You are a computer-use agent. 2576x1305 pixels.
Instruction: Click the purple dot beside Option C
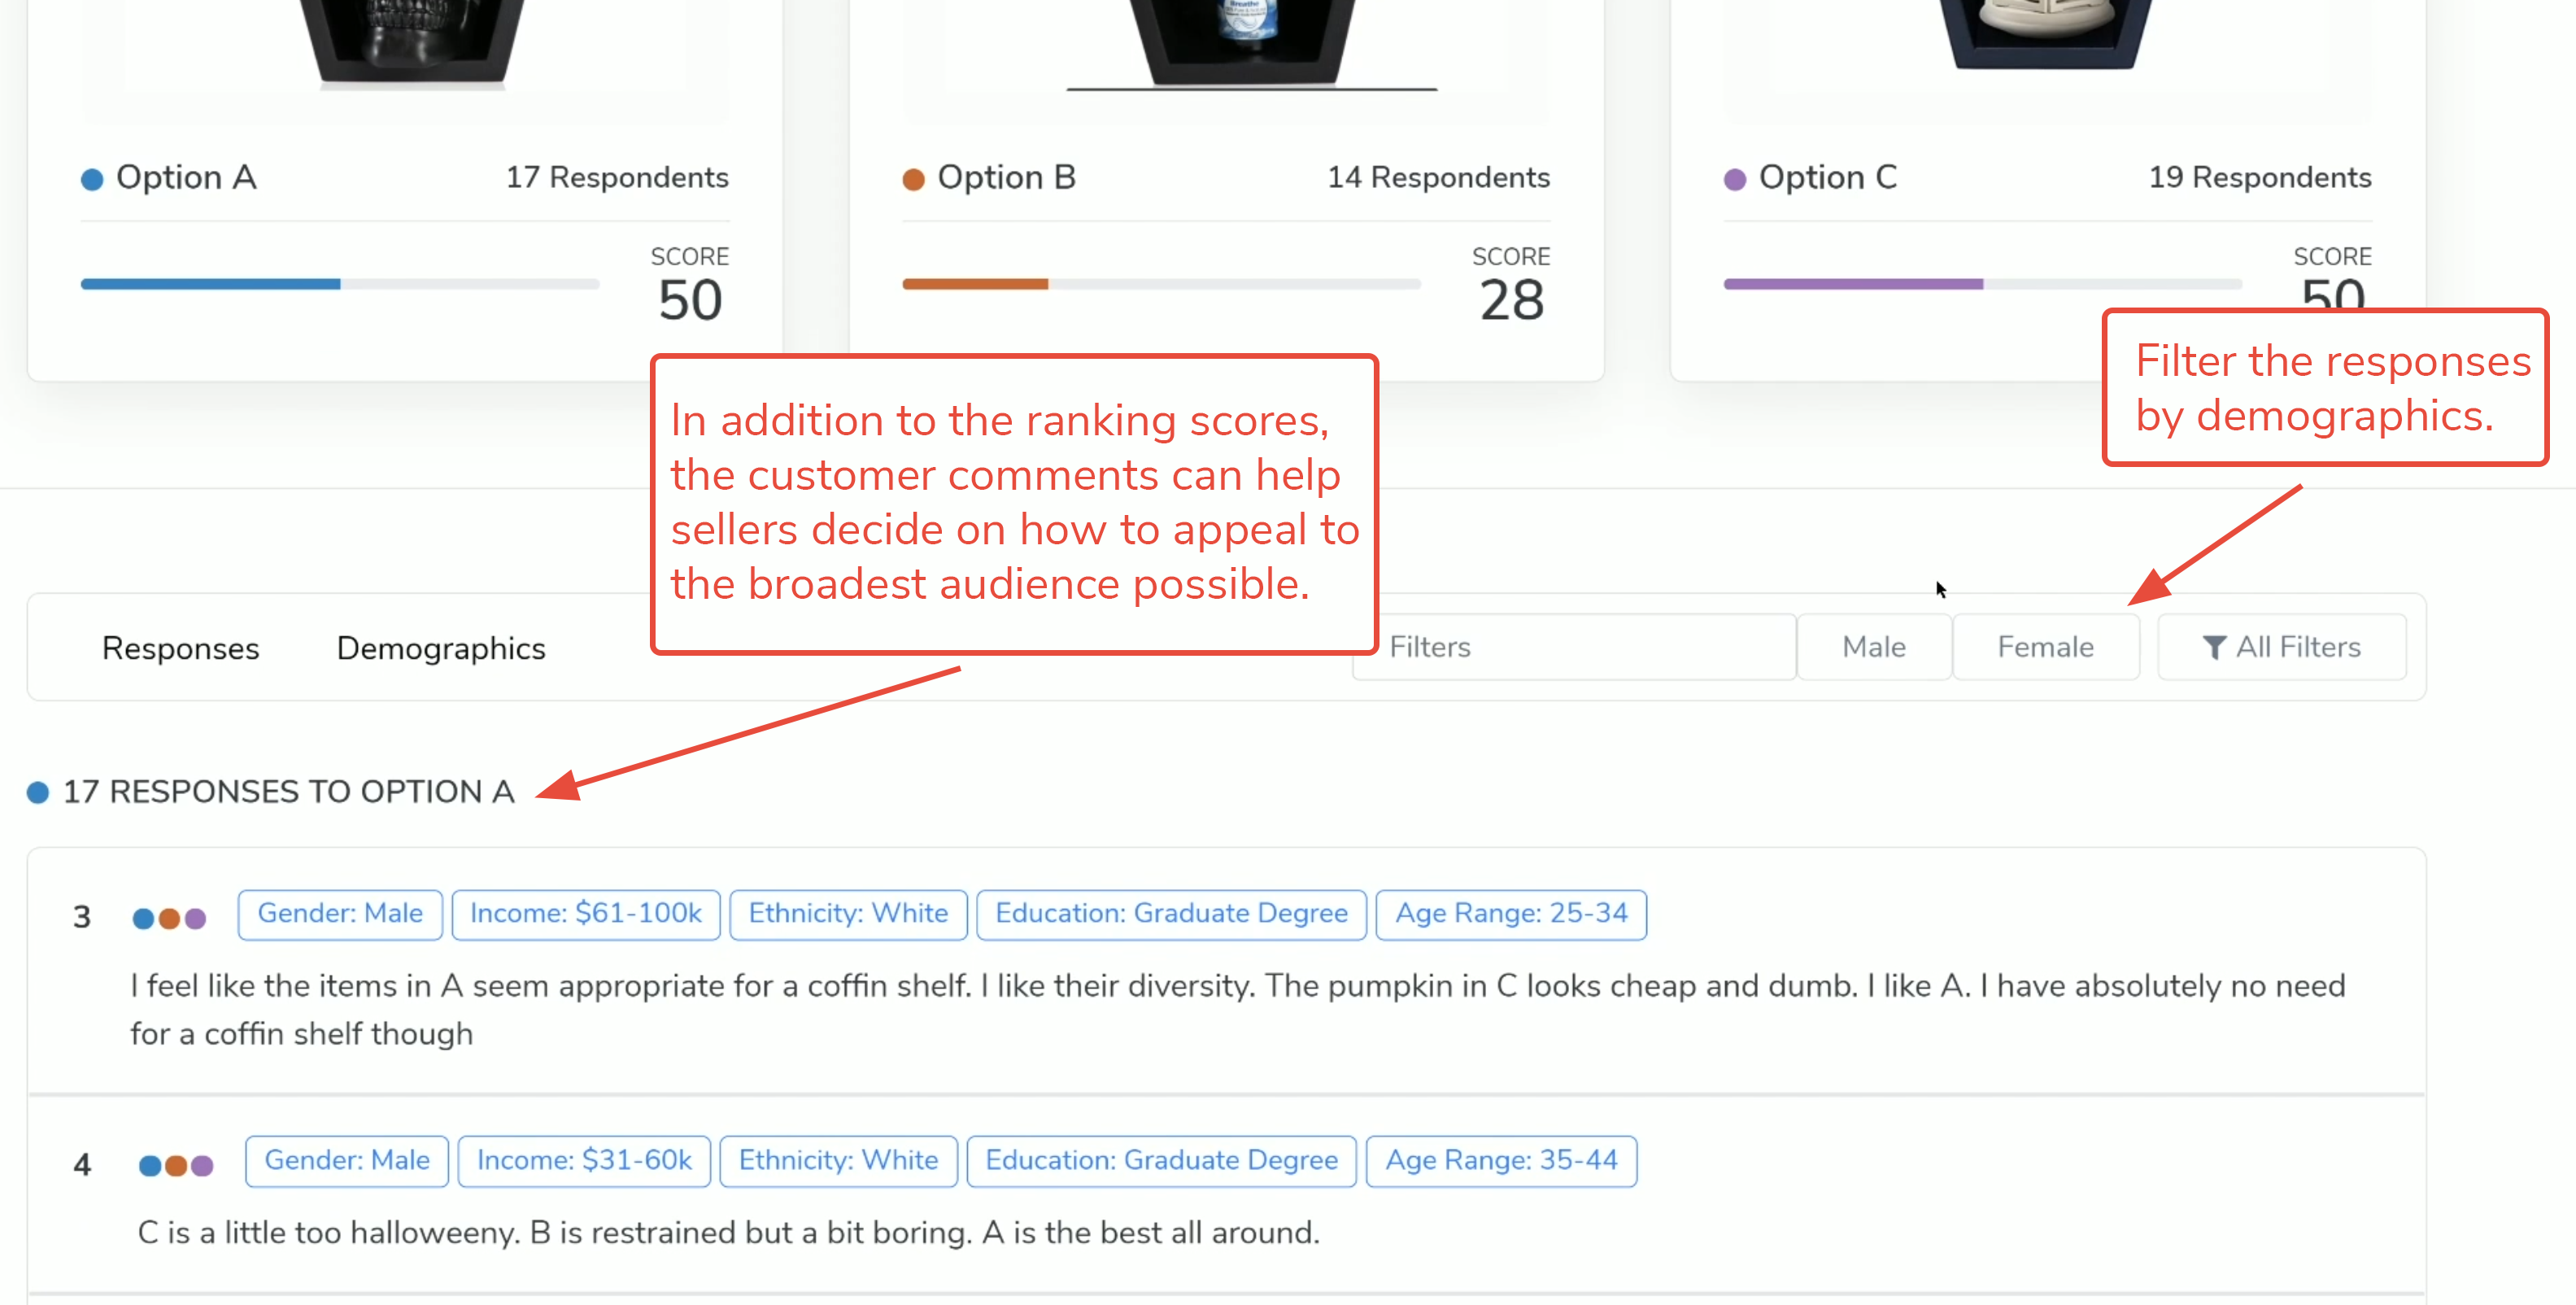1735,179
